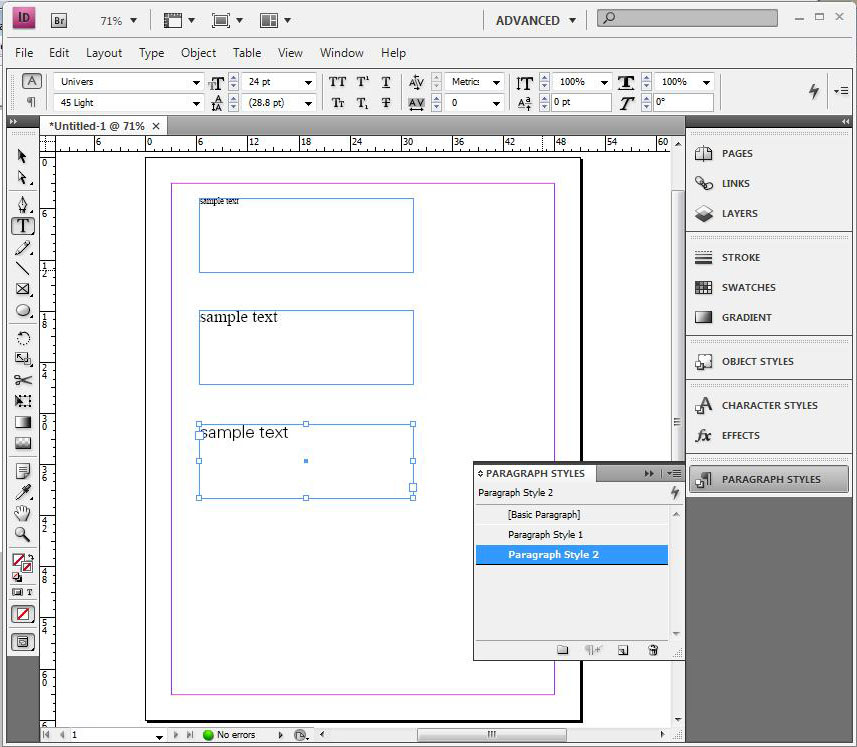
Task: Open the CHARACTER STYLES panel
Action: click(x=768, y=405)
